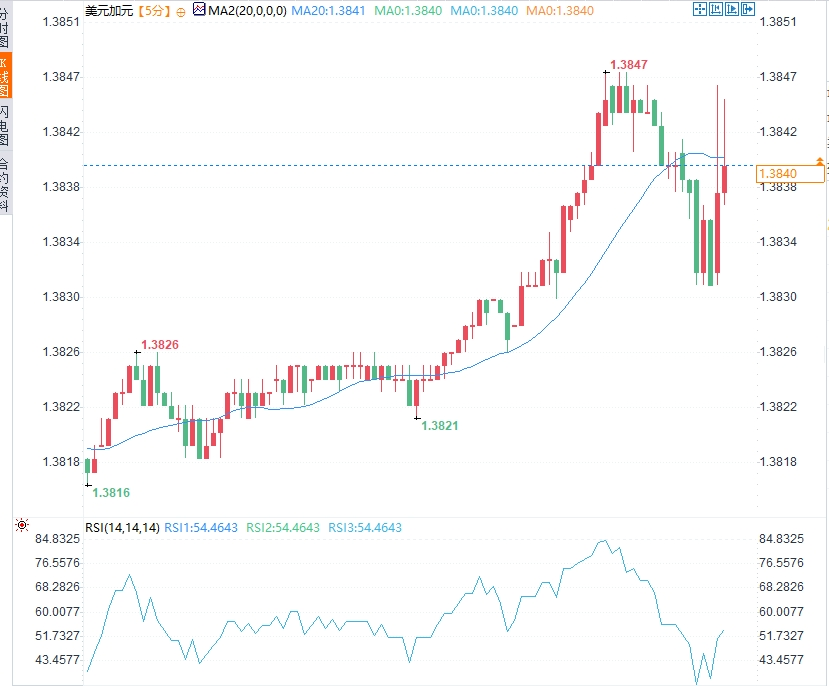Click the green 1.3816 low annotation
This screenshot has width=829, height=686.
tap(111, 493)
